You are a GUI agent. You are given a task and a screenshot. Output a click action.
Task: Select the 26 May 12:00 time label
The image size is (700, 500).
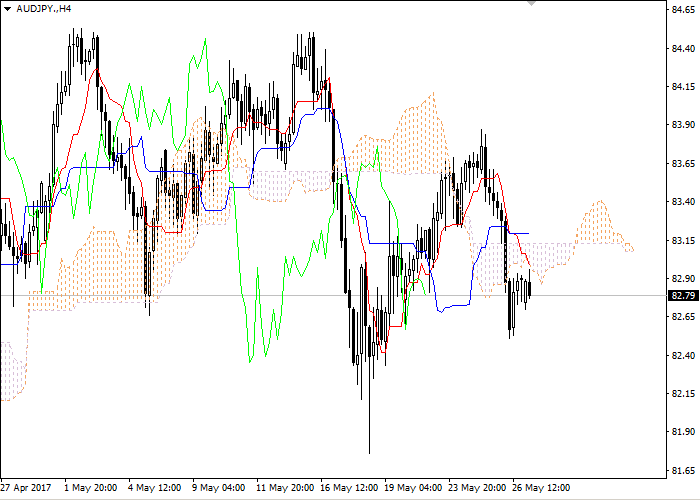541,488
